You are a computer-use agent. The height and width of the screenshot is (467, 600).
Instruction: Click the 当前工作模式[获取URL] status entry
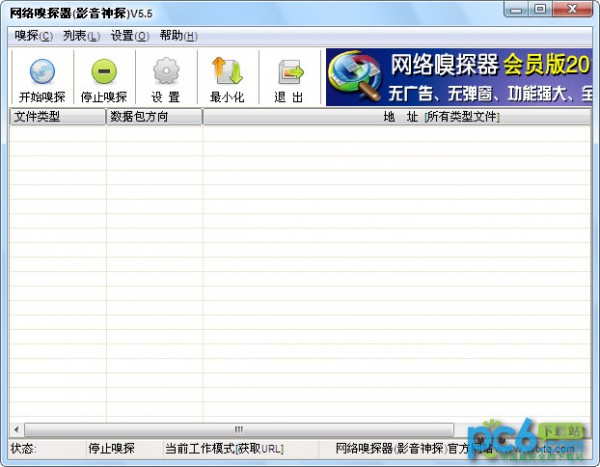click(224, 448)
